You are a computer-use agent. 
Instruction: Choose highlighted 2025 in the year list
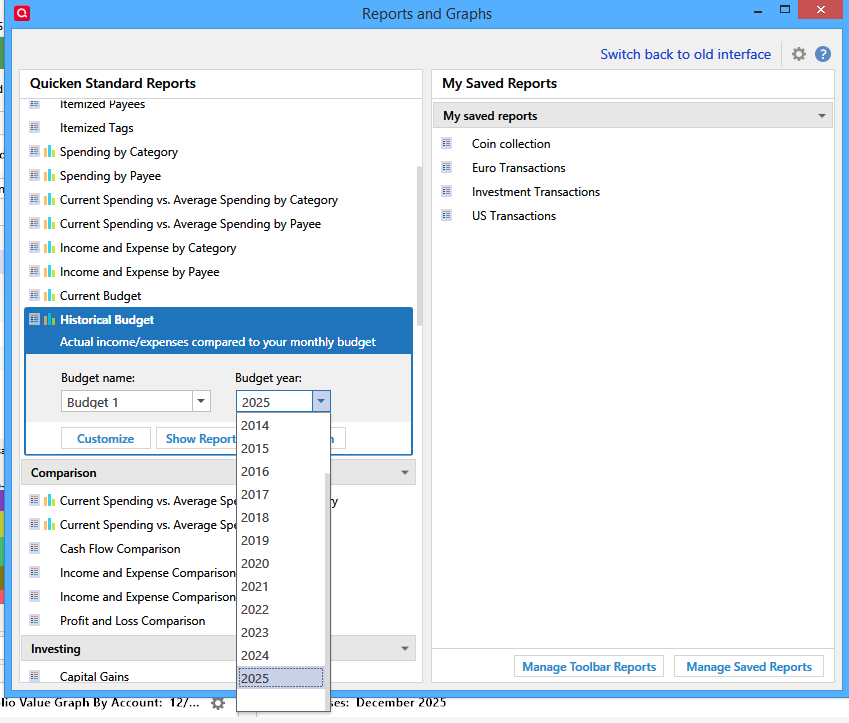pos(281,678)
